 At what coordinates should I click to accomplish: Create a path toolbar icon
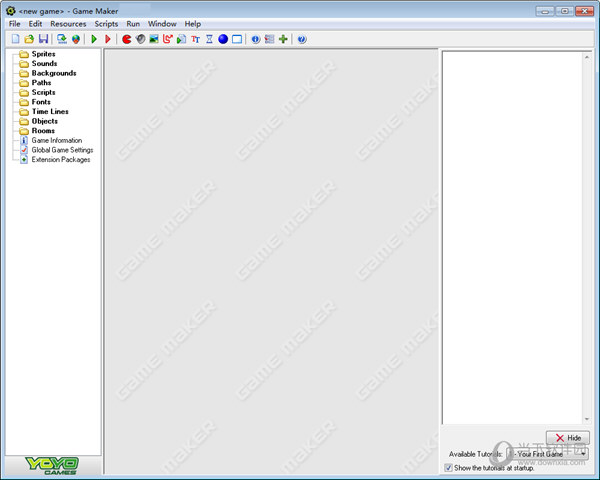click(168, 39)
